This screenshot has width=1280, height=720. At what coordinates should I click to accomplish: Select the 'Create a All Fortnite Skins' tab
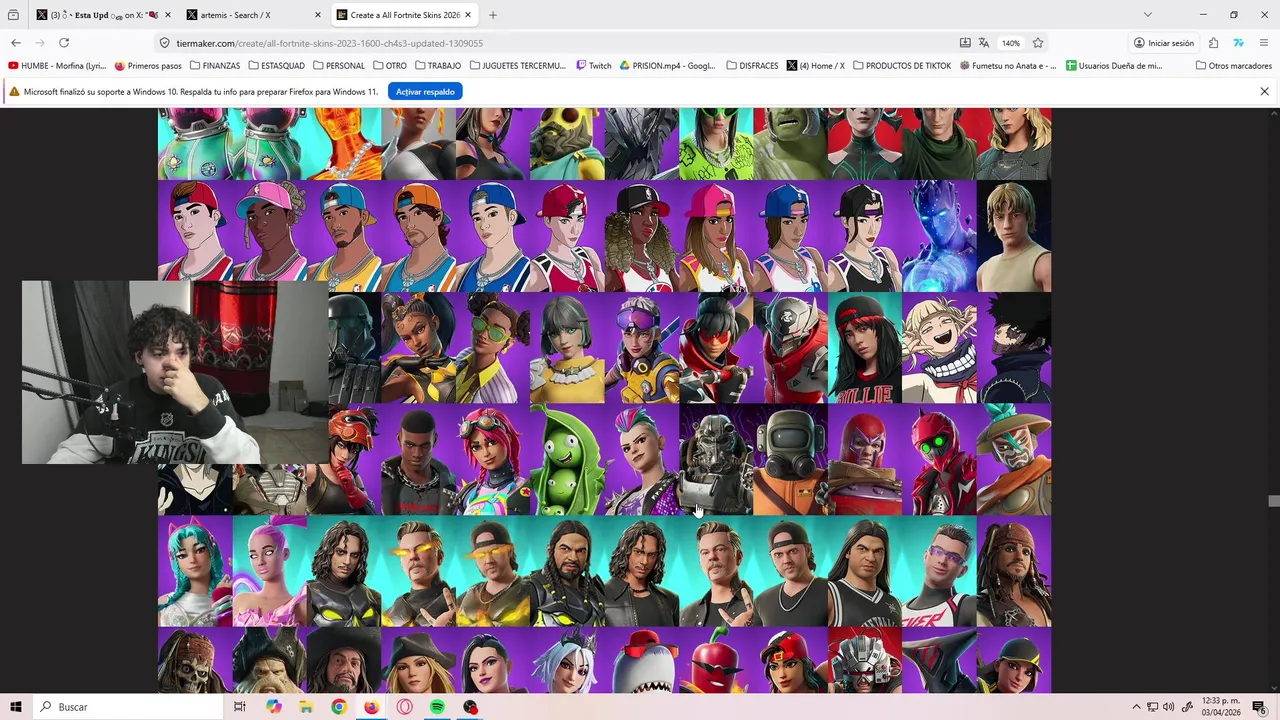[x=405, y=15]
